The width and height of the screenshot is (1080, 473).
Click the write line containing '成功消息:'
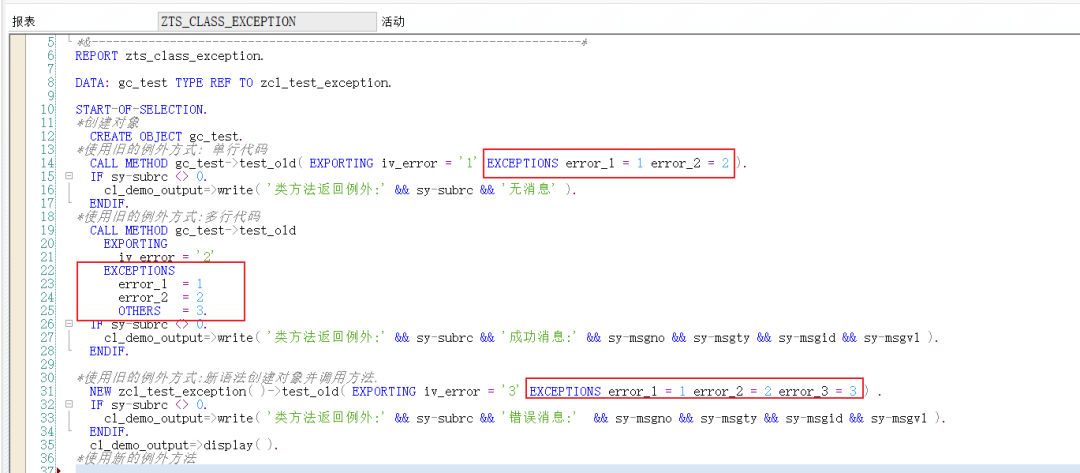522,337
